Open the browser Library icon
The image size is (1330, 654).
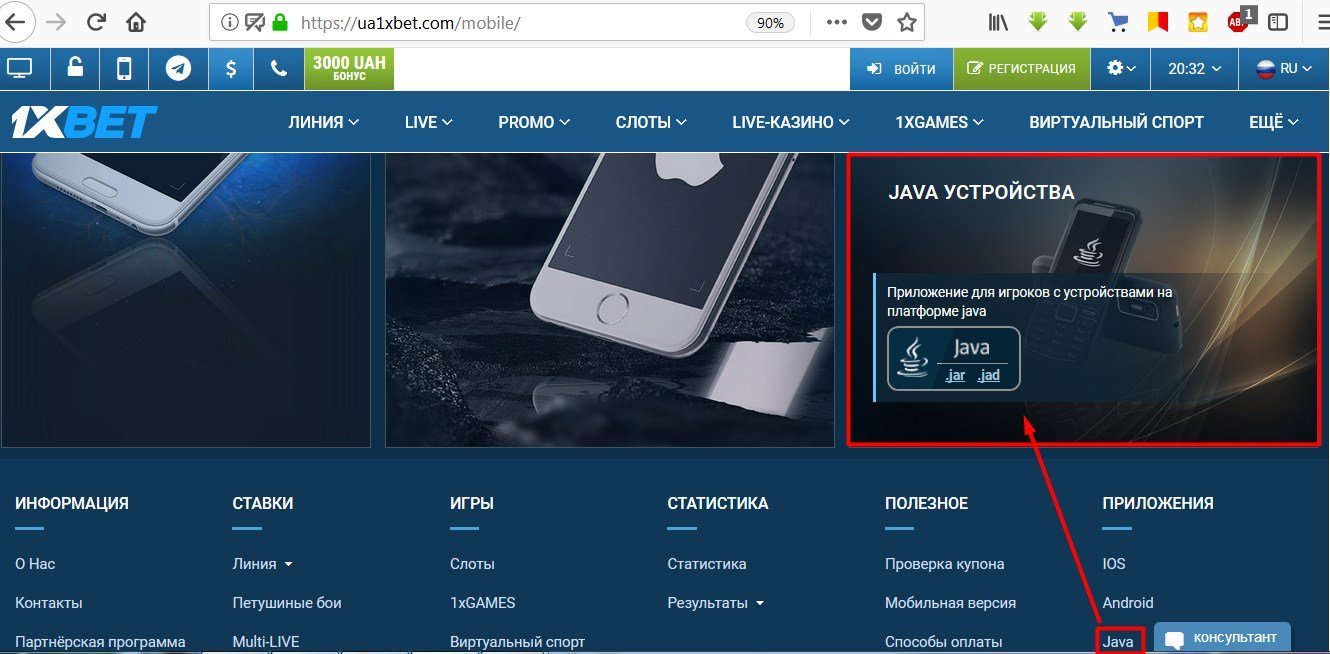coord(1000,22)
